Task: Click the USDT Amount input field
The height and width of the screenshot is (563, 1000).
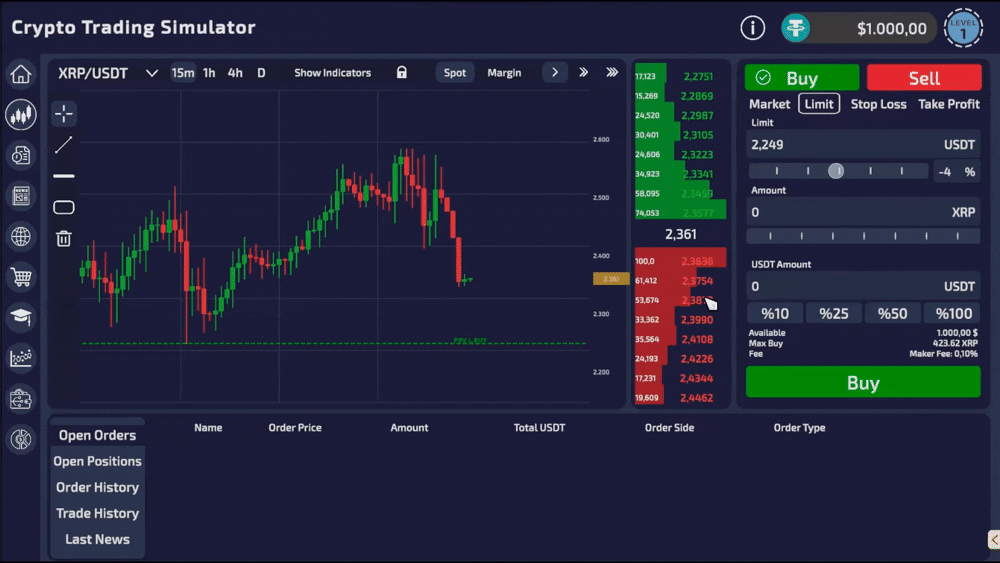Action: tap(863, 286)
